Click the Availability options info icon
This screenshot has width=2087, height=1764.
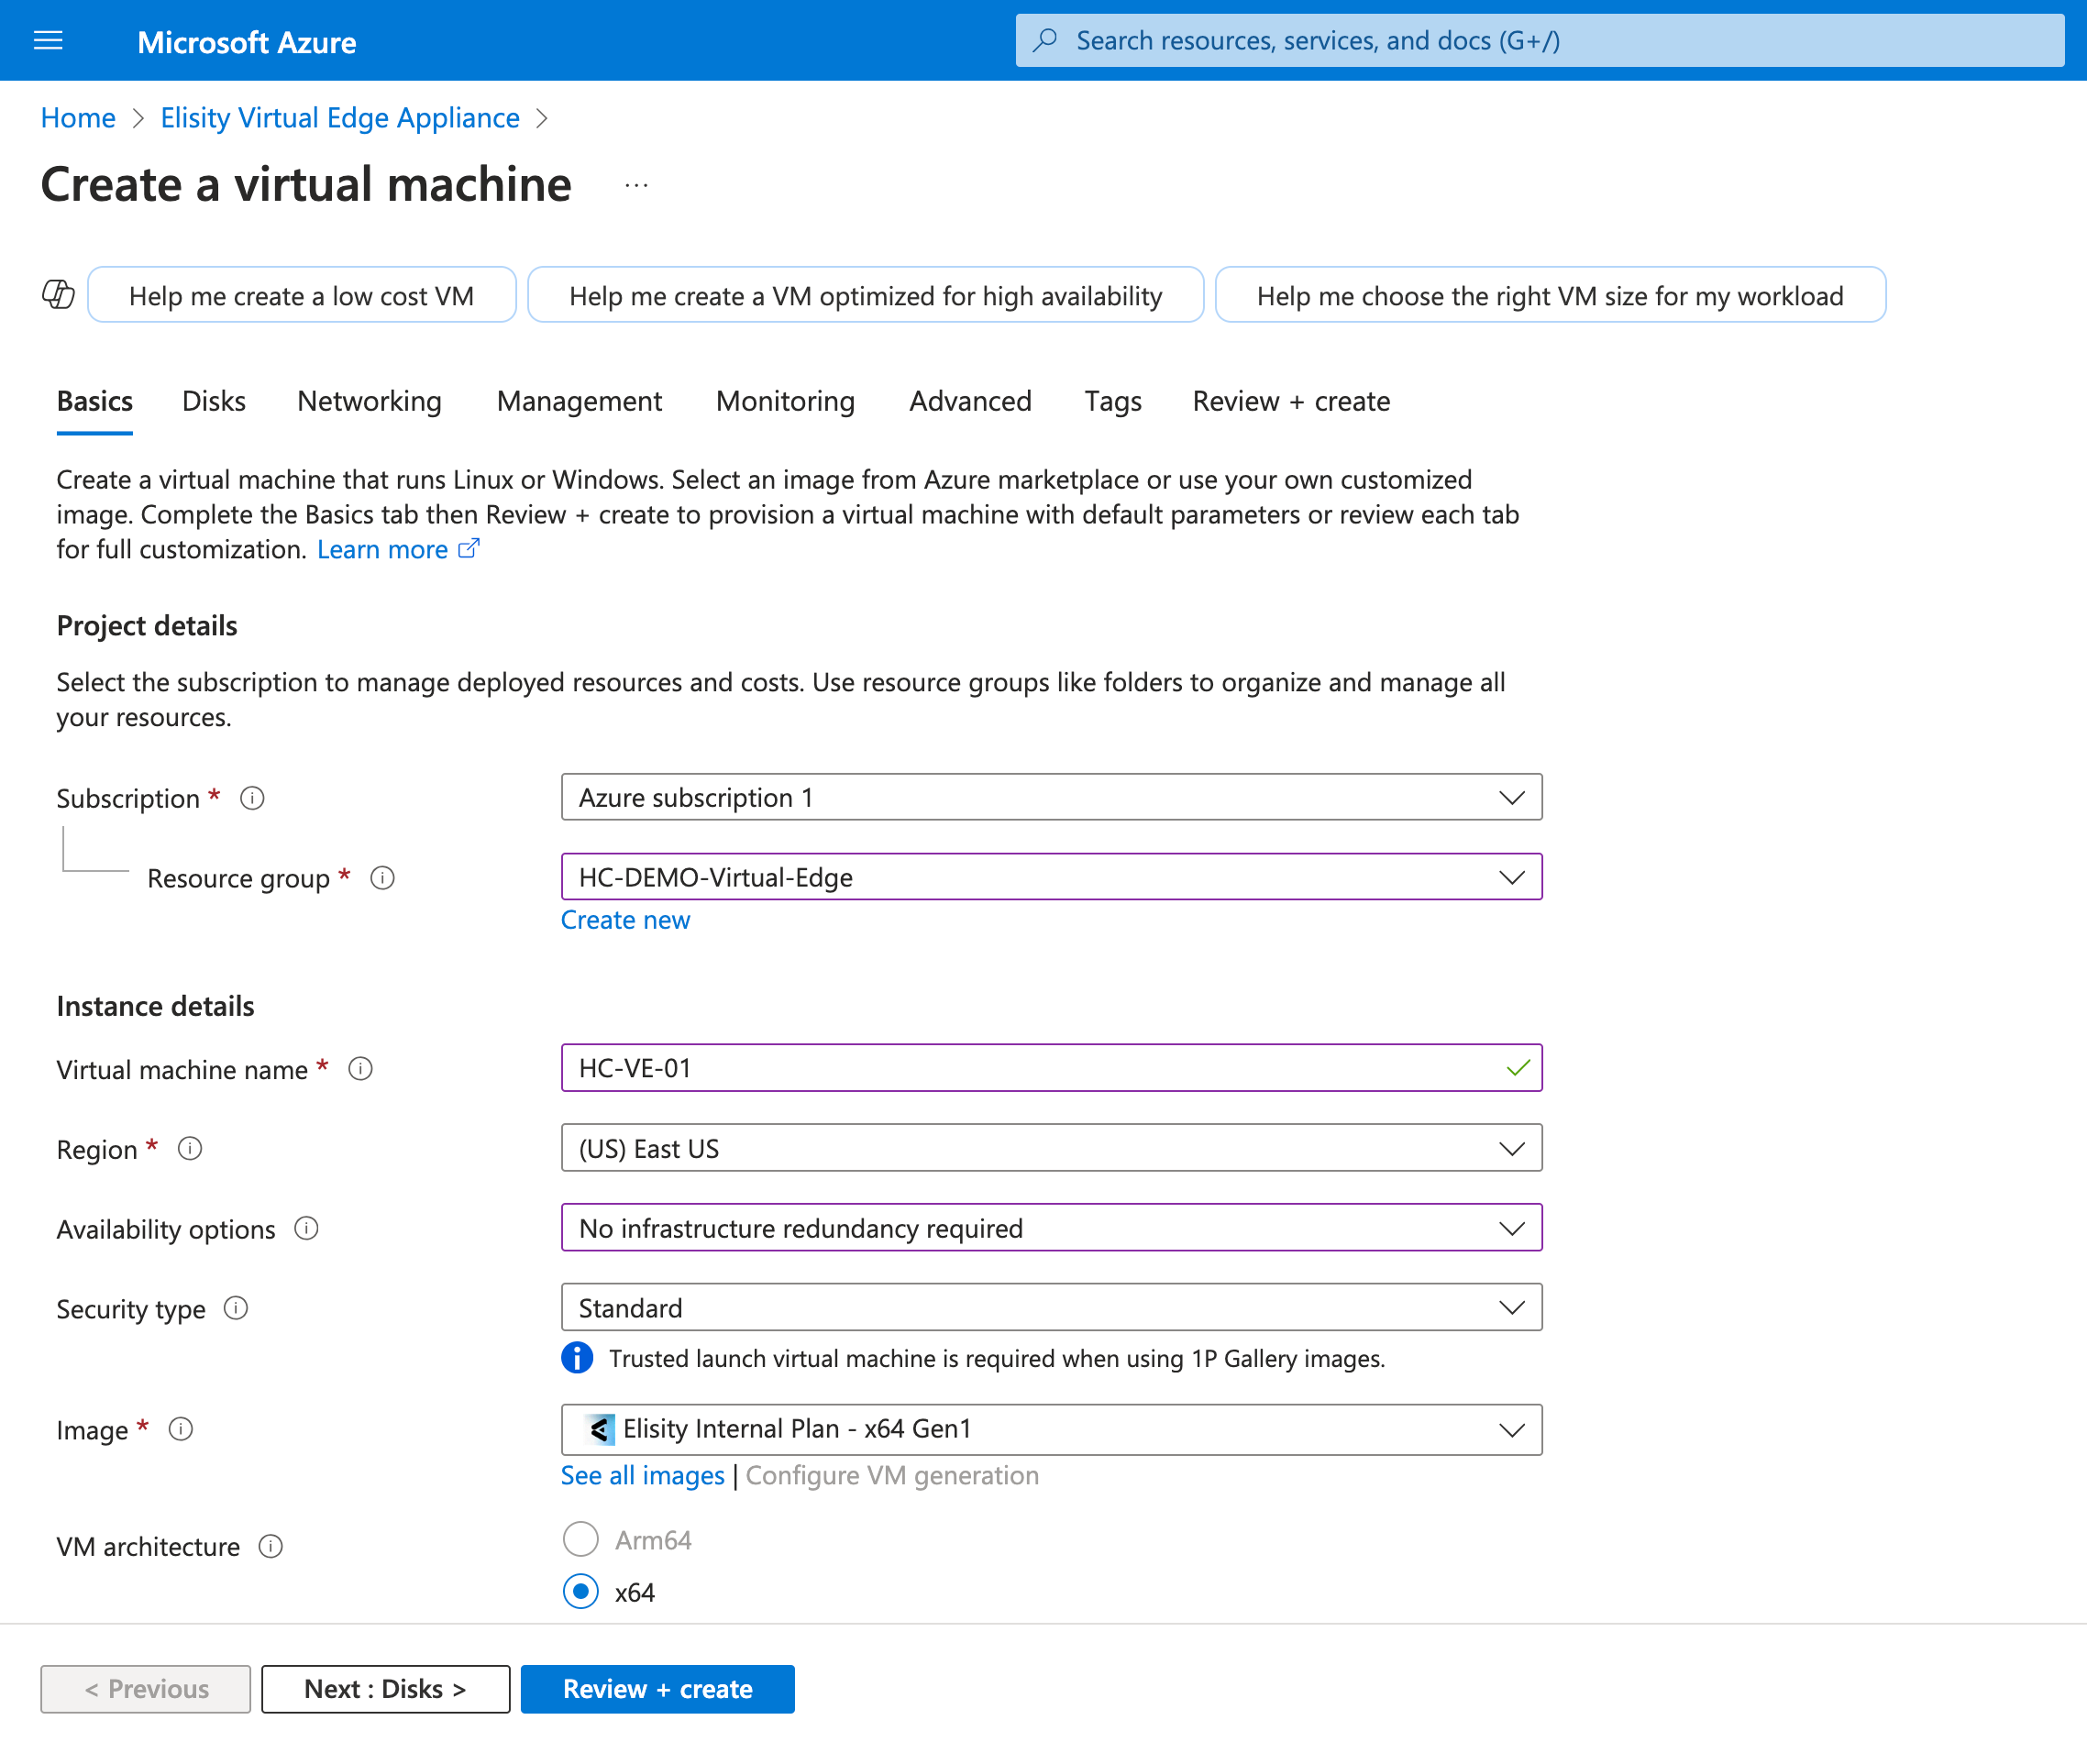[x=306, y=1228]
